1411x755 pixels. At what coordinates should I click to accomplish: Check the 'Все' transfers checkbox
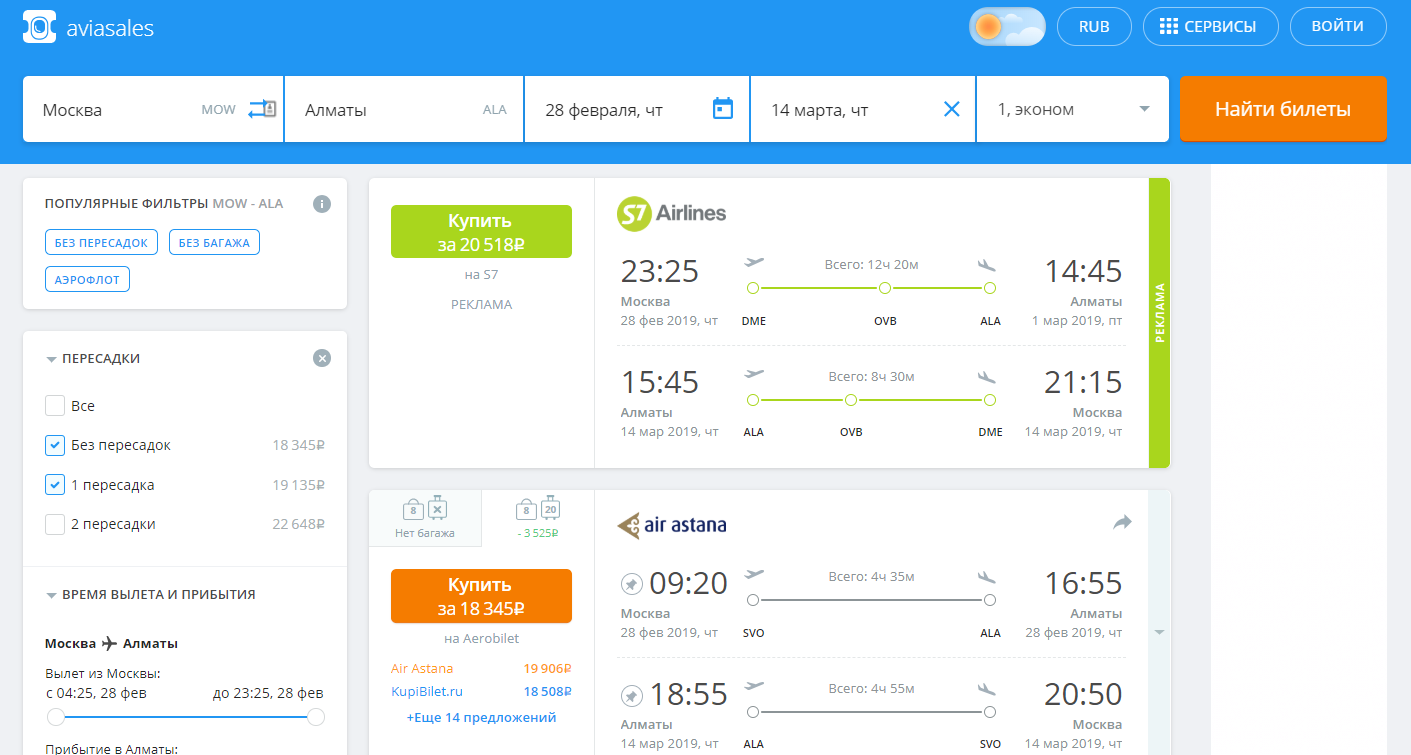coord(55,406)
